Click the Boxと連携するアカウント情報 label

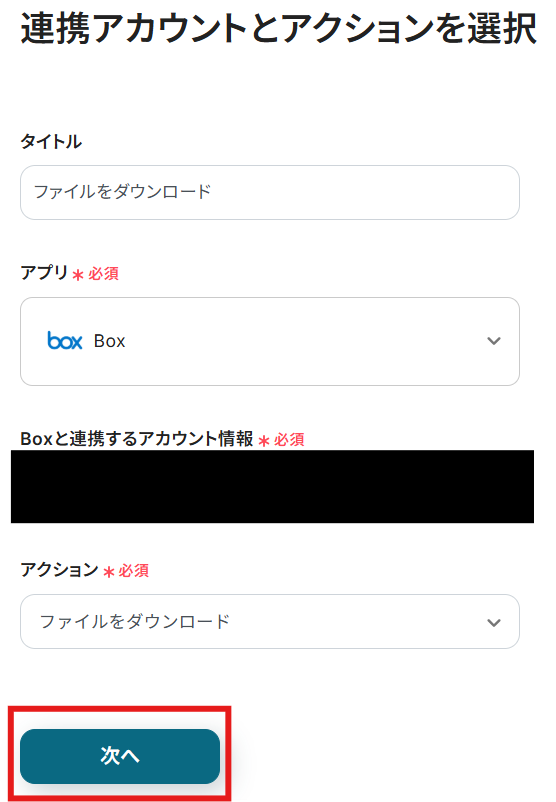pos(137,438)
